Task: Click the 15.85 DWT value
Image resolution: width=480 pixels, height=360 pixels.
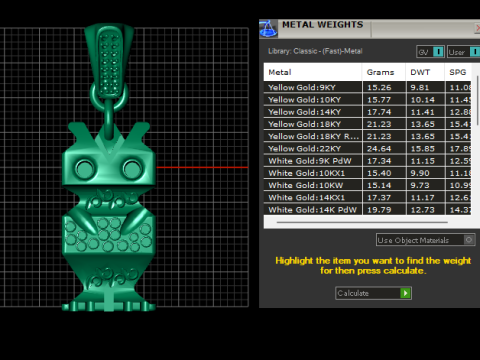Action: pos(423,149)
